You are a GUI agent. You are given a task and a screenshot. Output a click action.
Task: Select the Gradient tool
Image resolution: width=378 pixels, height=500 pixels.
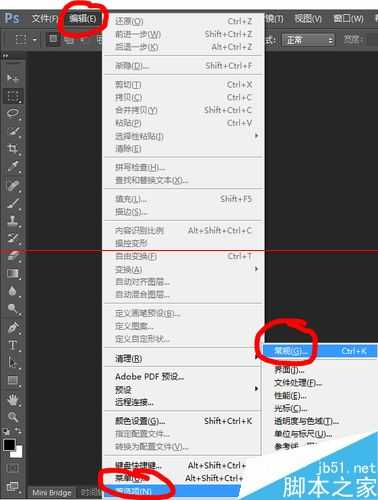[x=13, y=274]
